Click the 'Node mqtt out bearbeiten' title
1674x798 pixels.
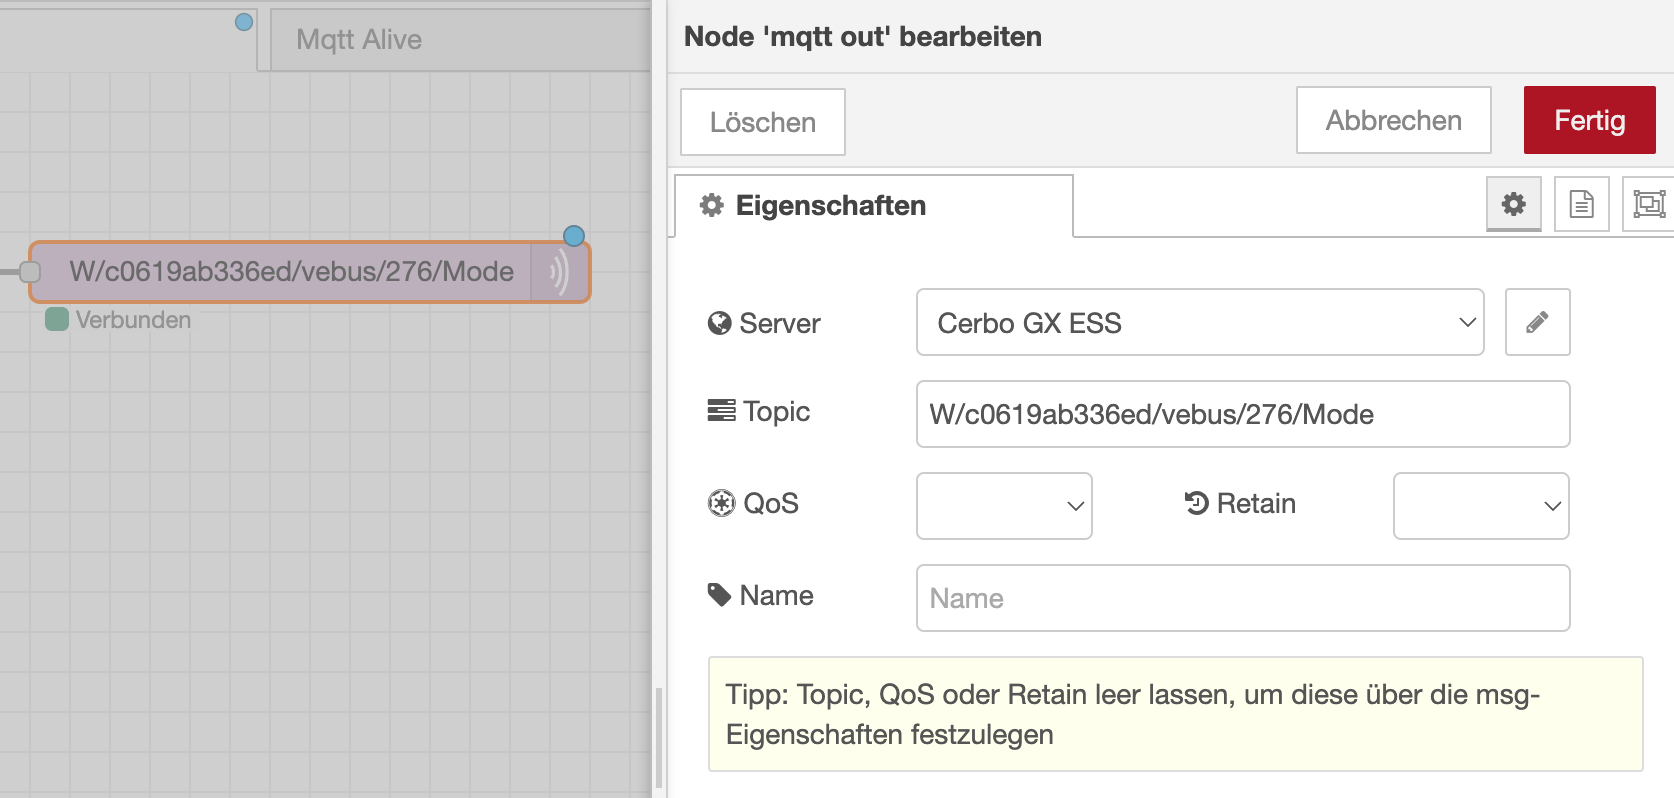[x=863, y=37]
